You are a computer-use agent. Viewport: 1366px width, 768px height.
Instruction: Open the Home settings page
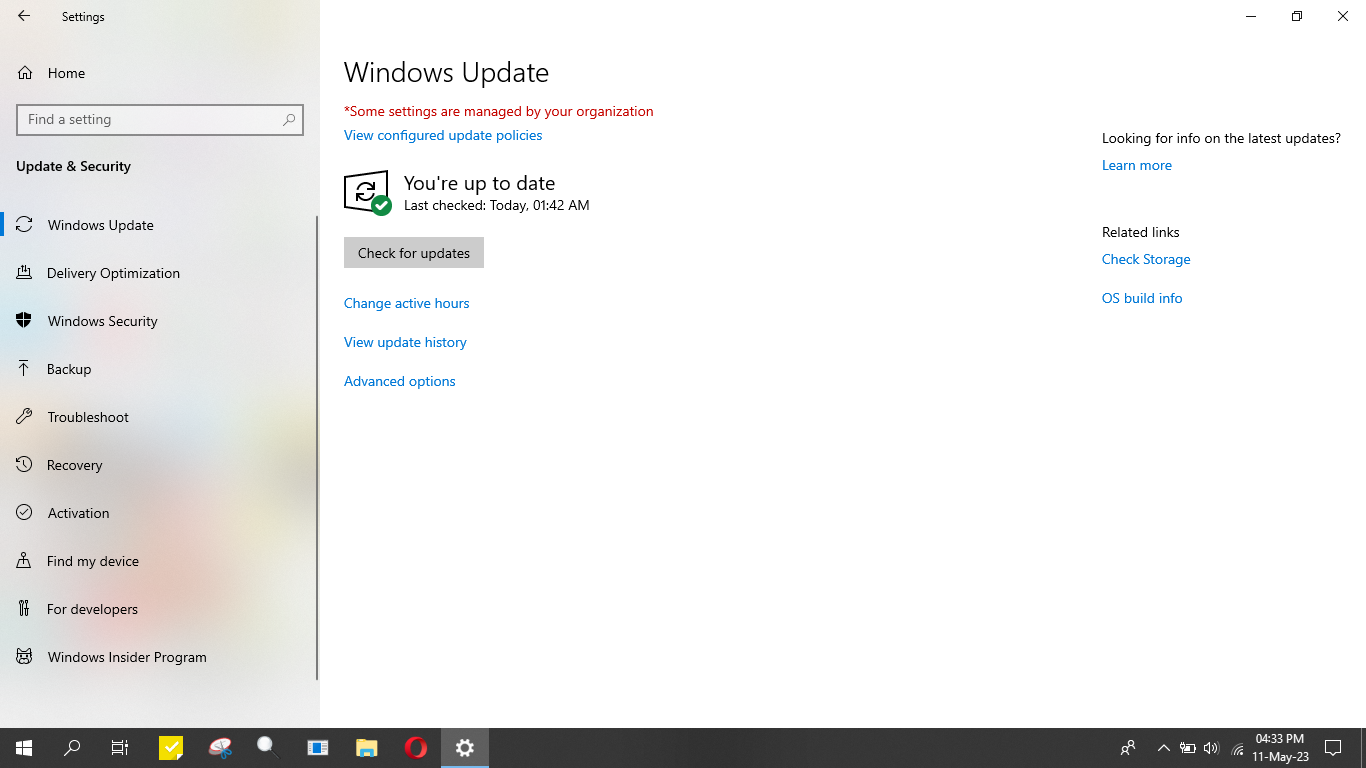[x=160, y=73]
